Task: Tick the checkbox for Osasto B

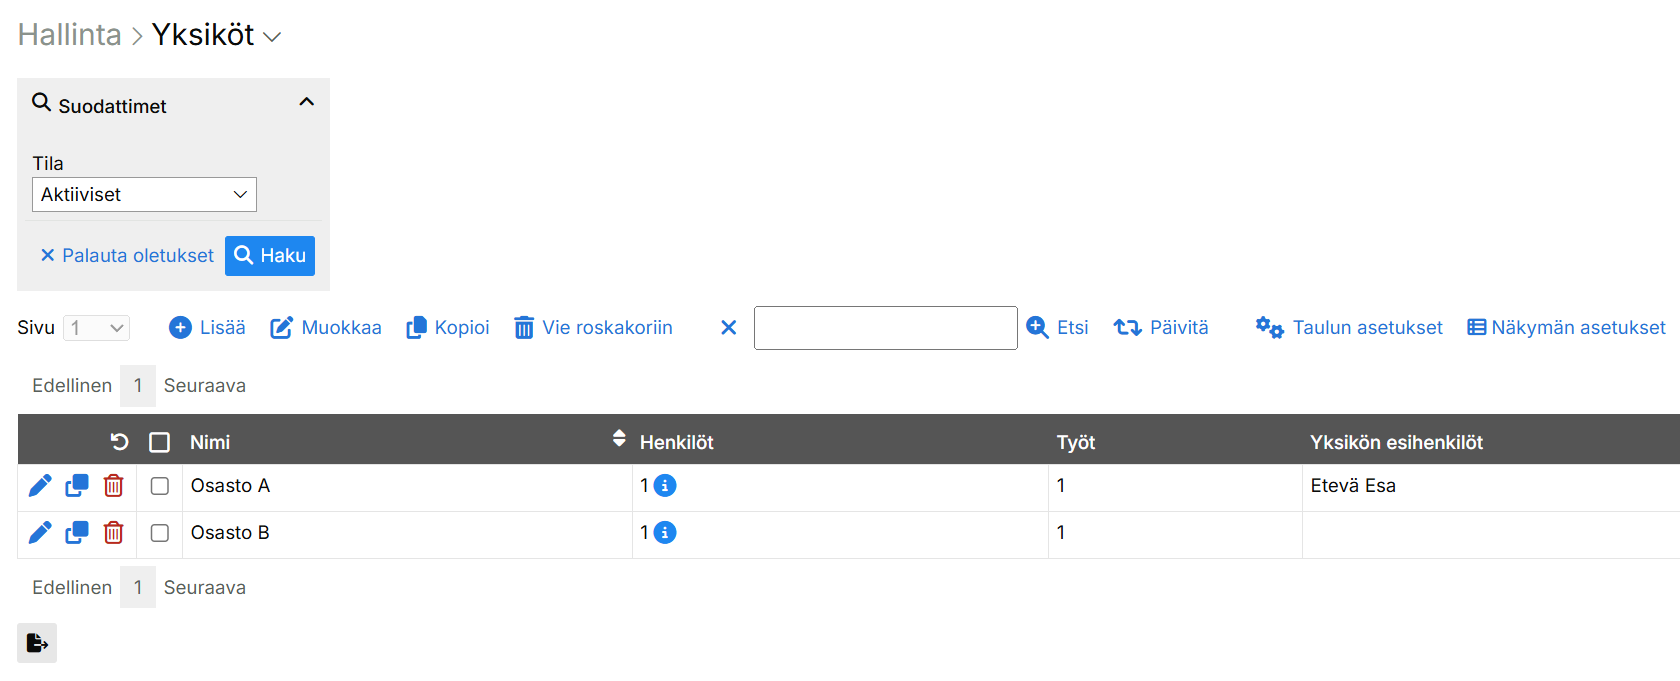Action: click(160, 533)
